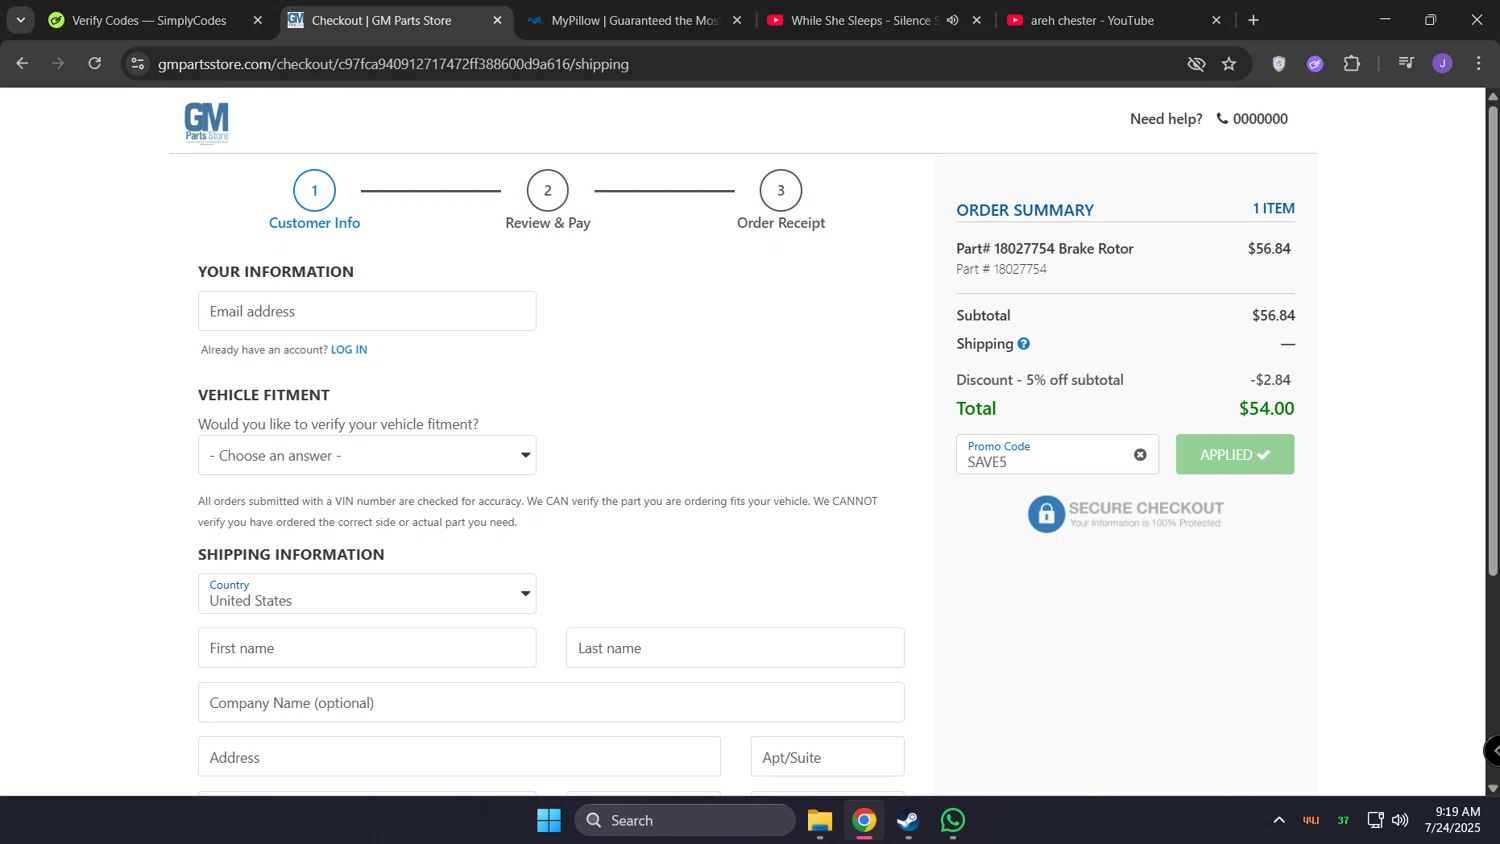Screen dimensions: 1500x844
Task: Click the $54.00 total amount
Action: tap(1267, 409)
